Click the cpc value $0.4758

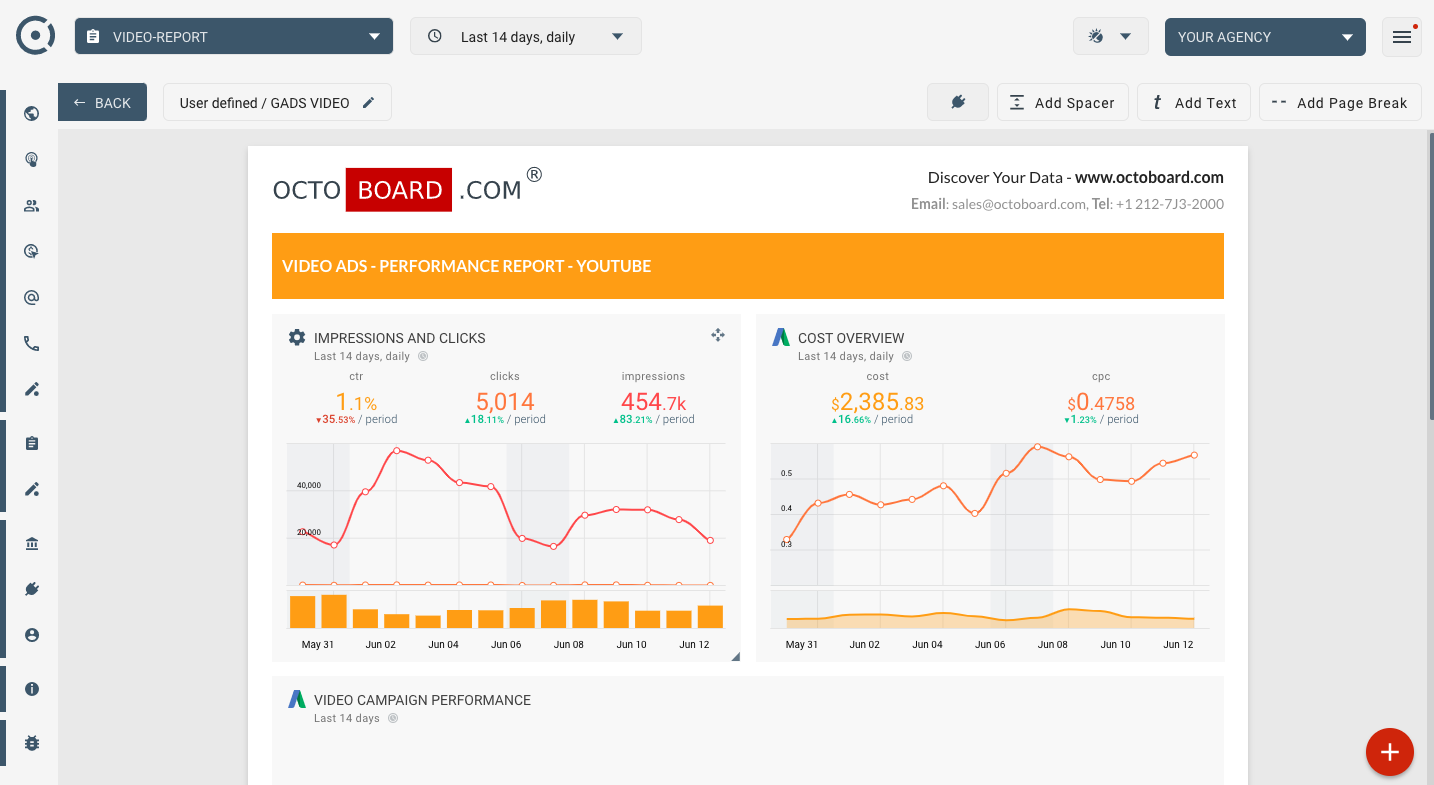point(1101,403)
